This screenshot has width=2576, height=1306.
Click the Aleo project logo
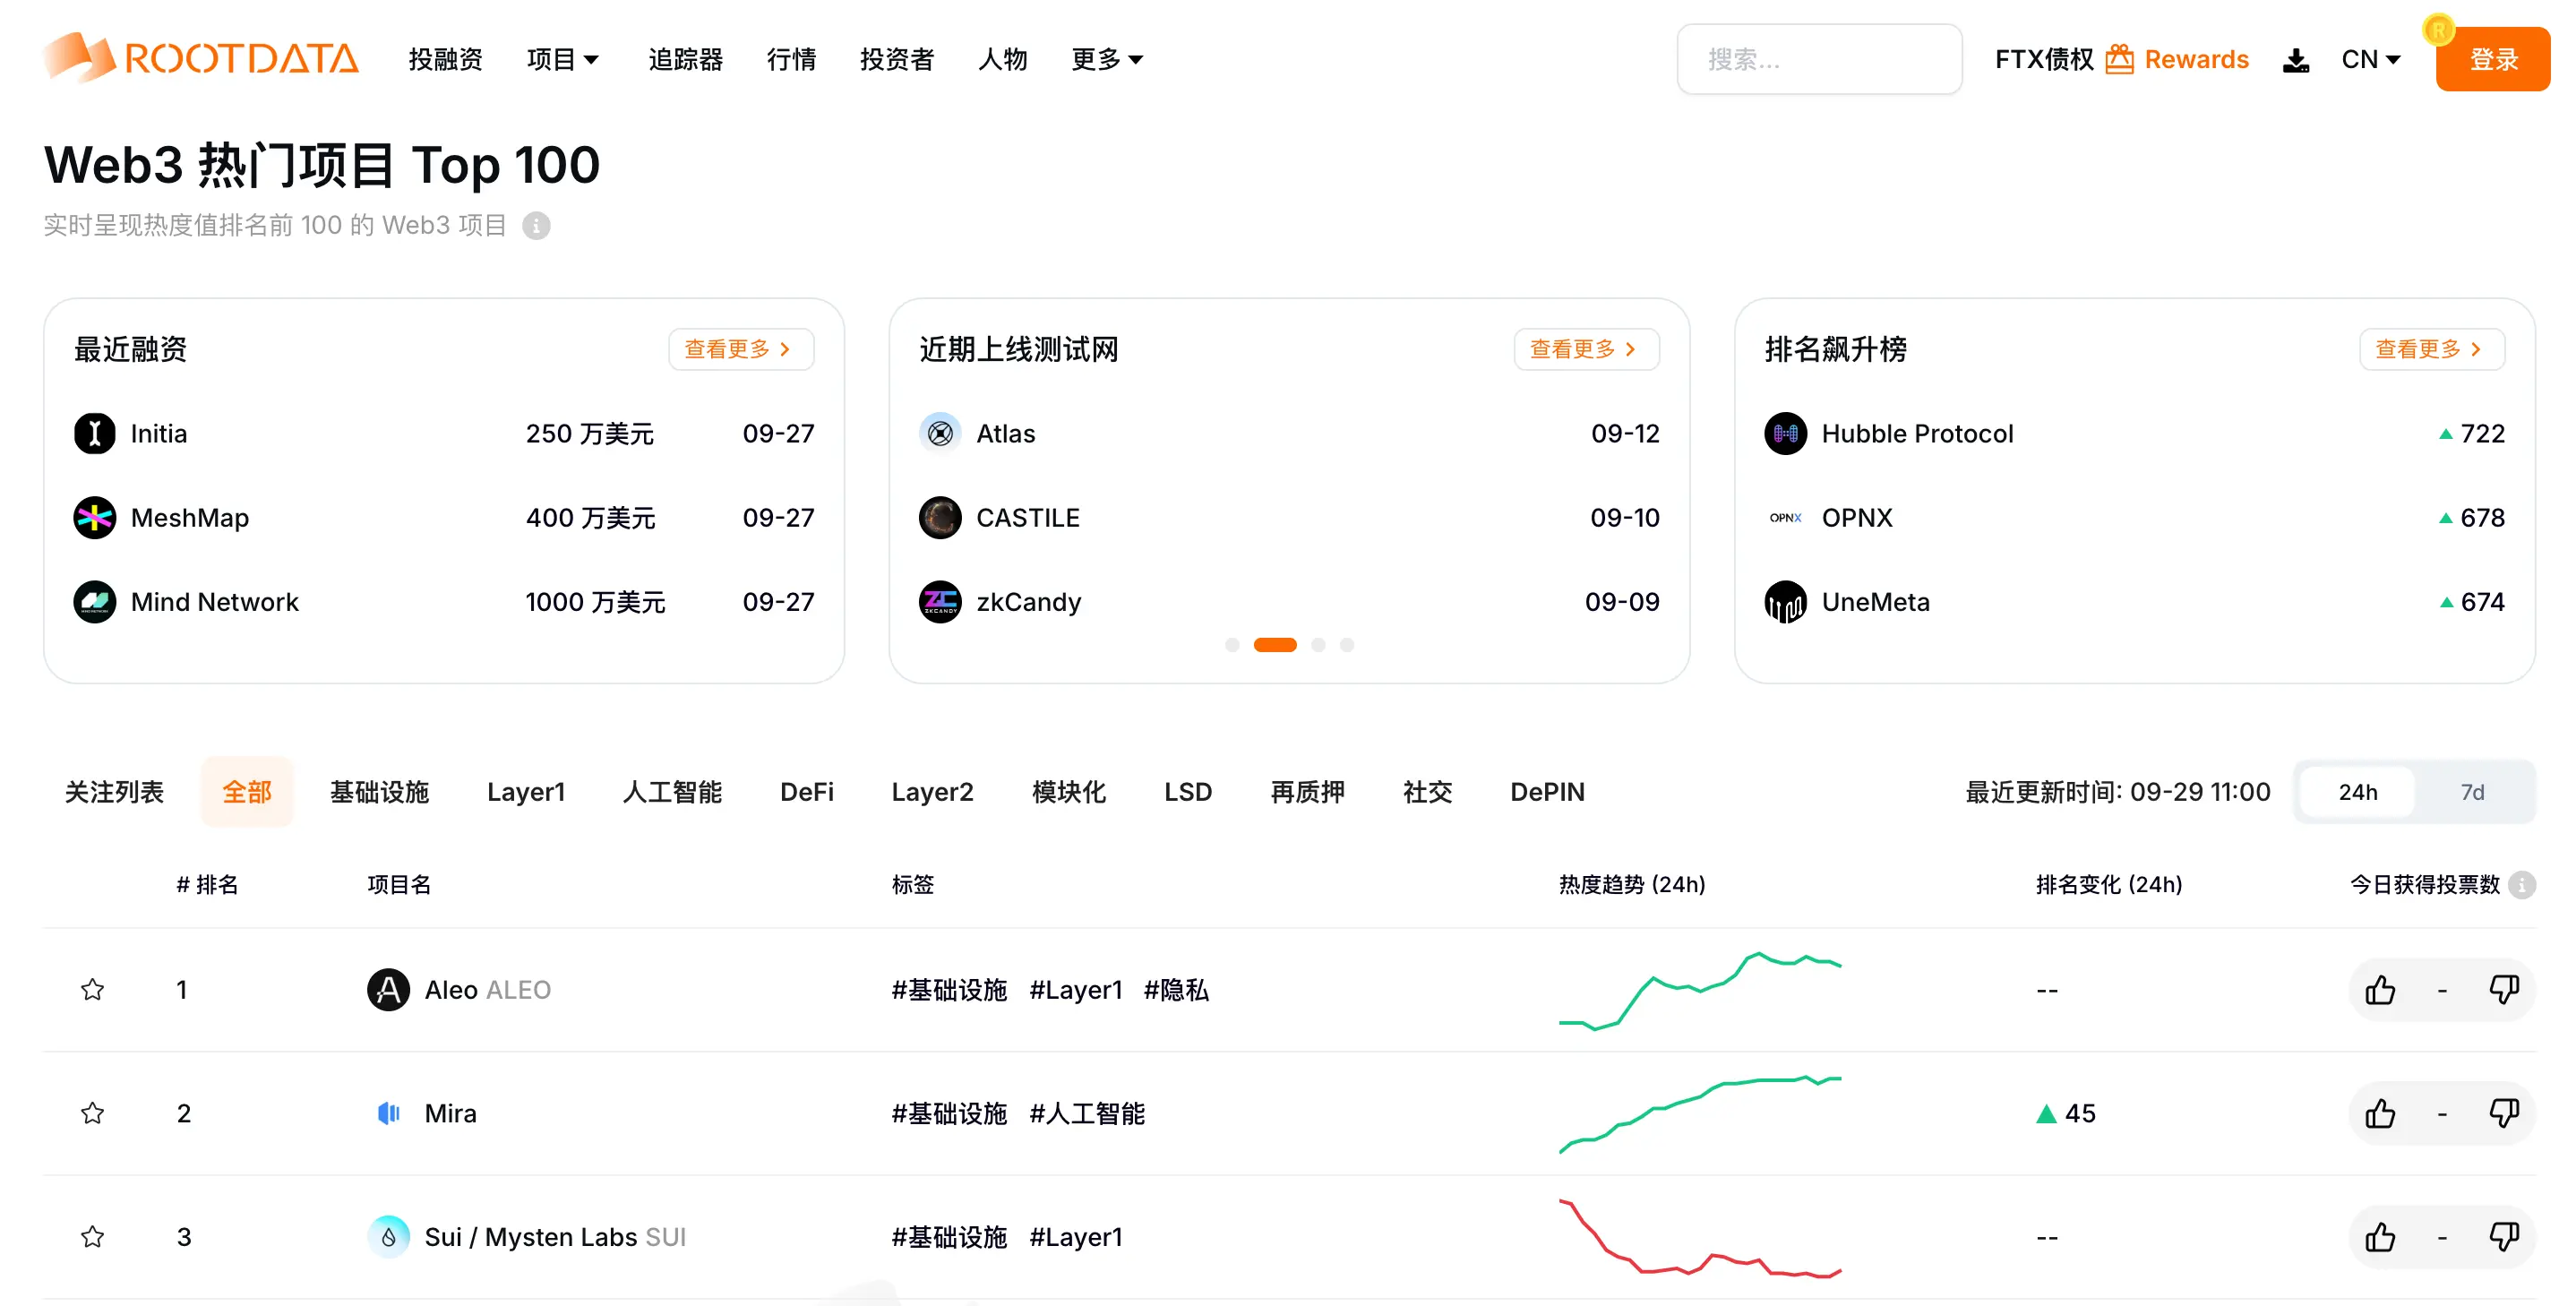tap(388, 990)
